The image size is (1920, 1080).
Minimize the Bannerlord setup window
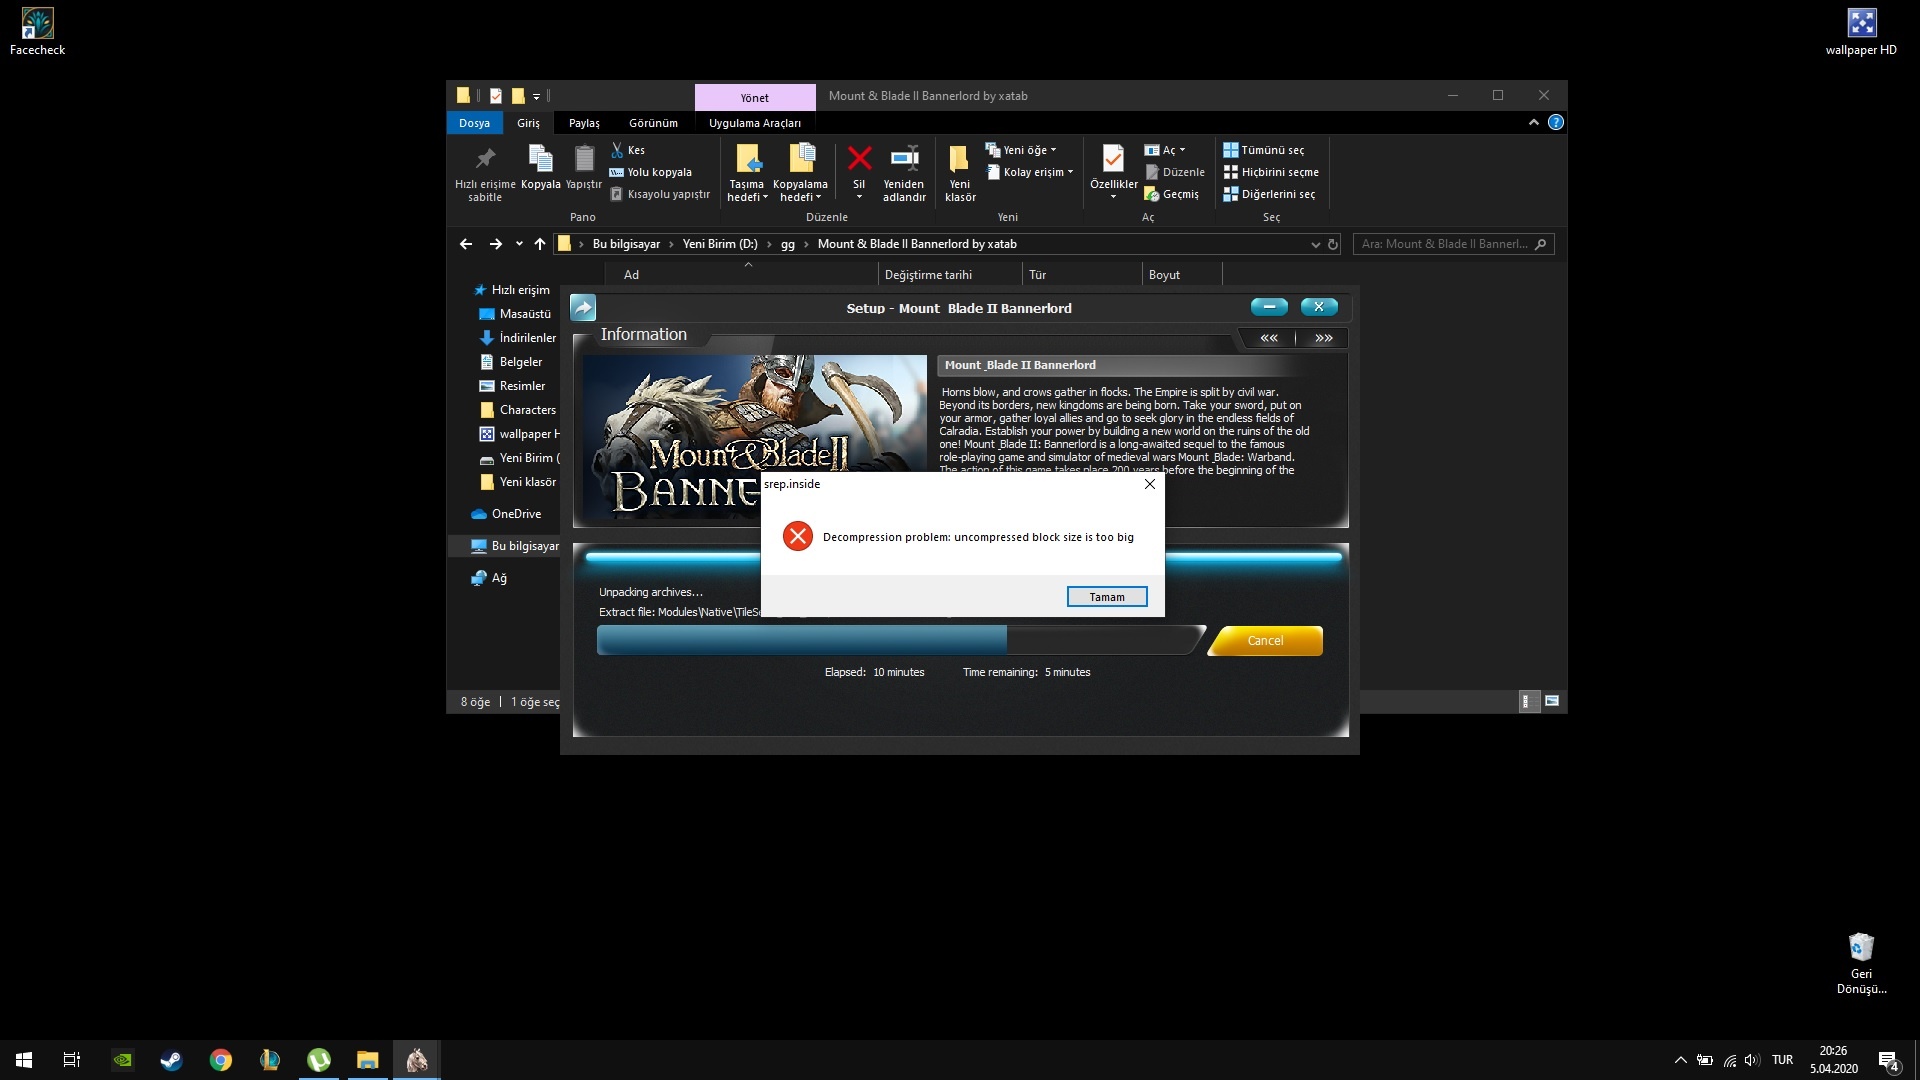tap(1269, 307)
